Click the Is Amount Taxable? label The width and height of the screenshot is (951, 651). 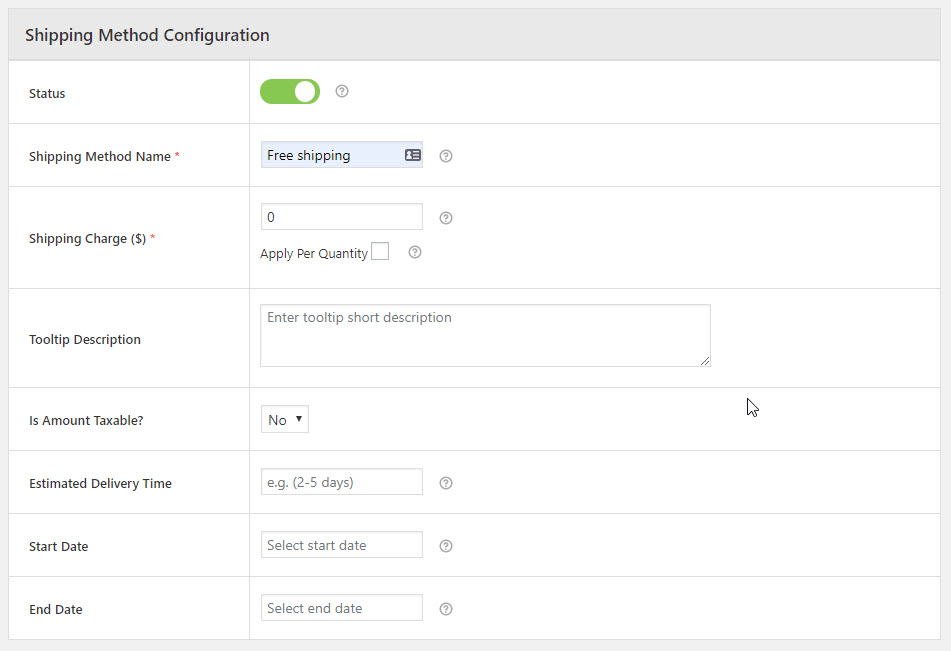[86, 420]
